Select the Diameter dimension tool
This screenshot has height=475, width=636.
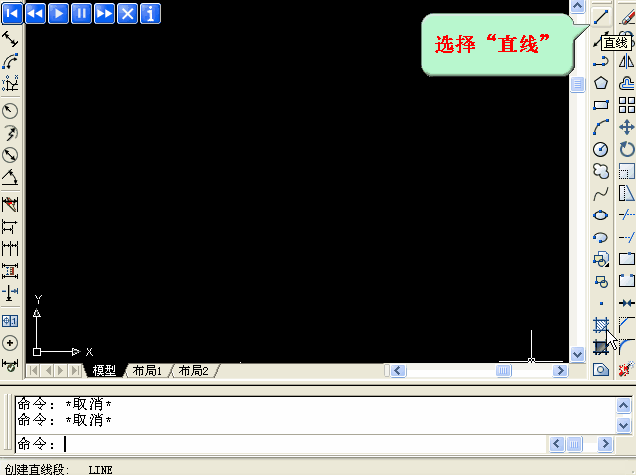(x=10, y=155)
